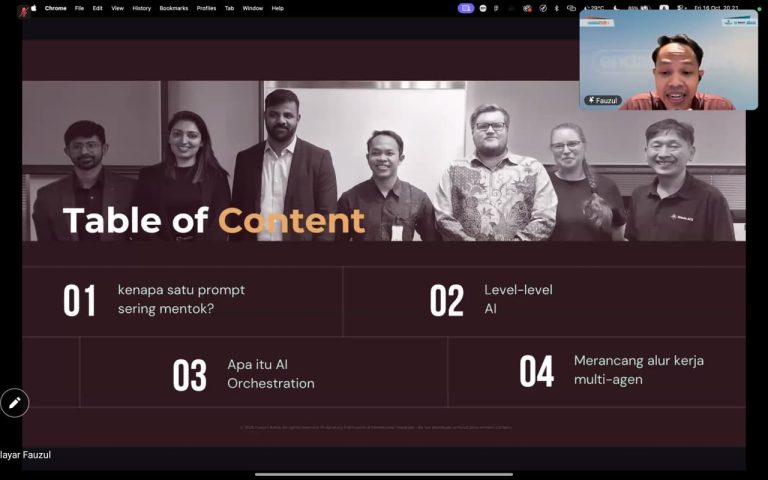Click the Bluetooth menu bar icon
Image resolution: width=768 pixels, height=480 pixels.
[556, 8]
